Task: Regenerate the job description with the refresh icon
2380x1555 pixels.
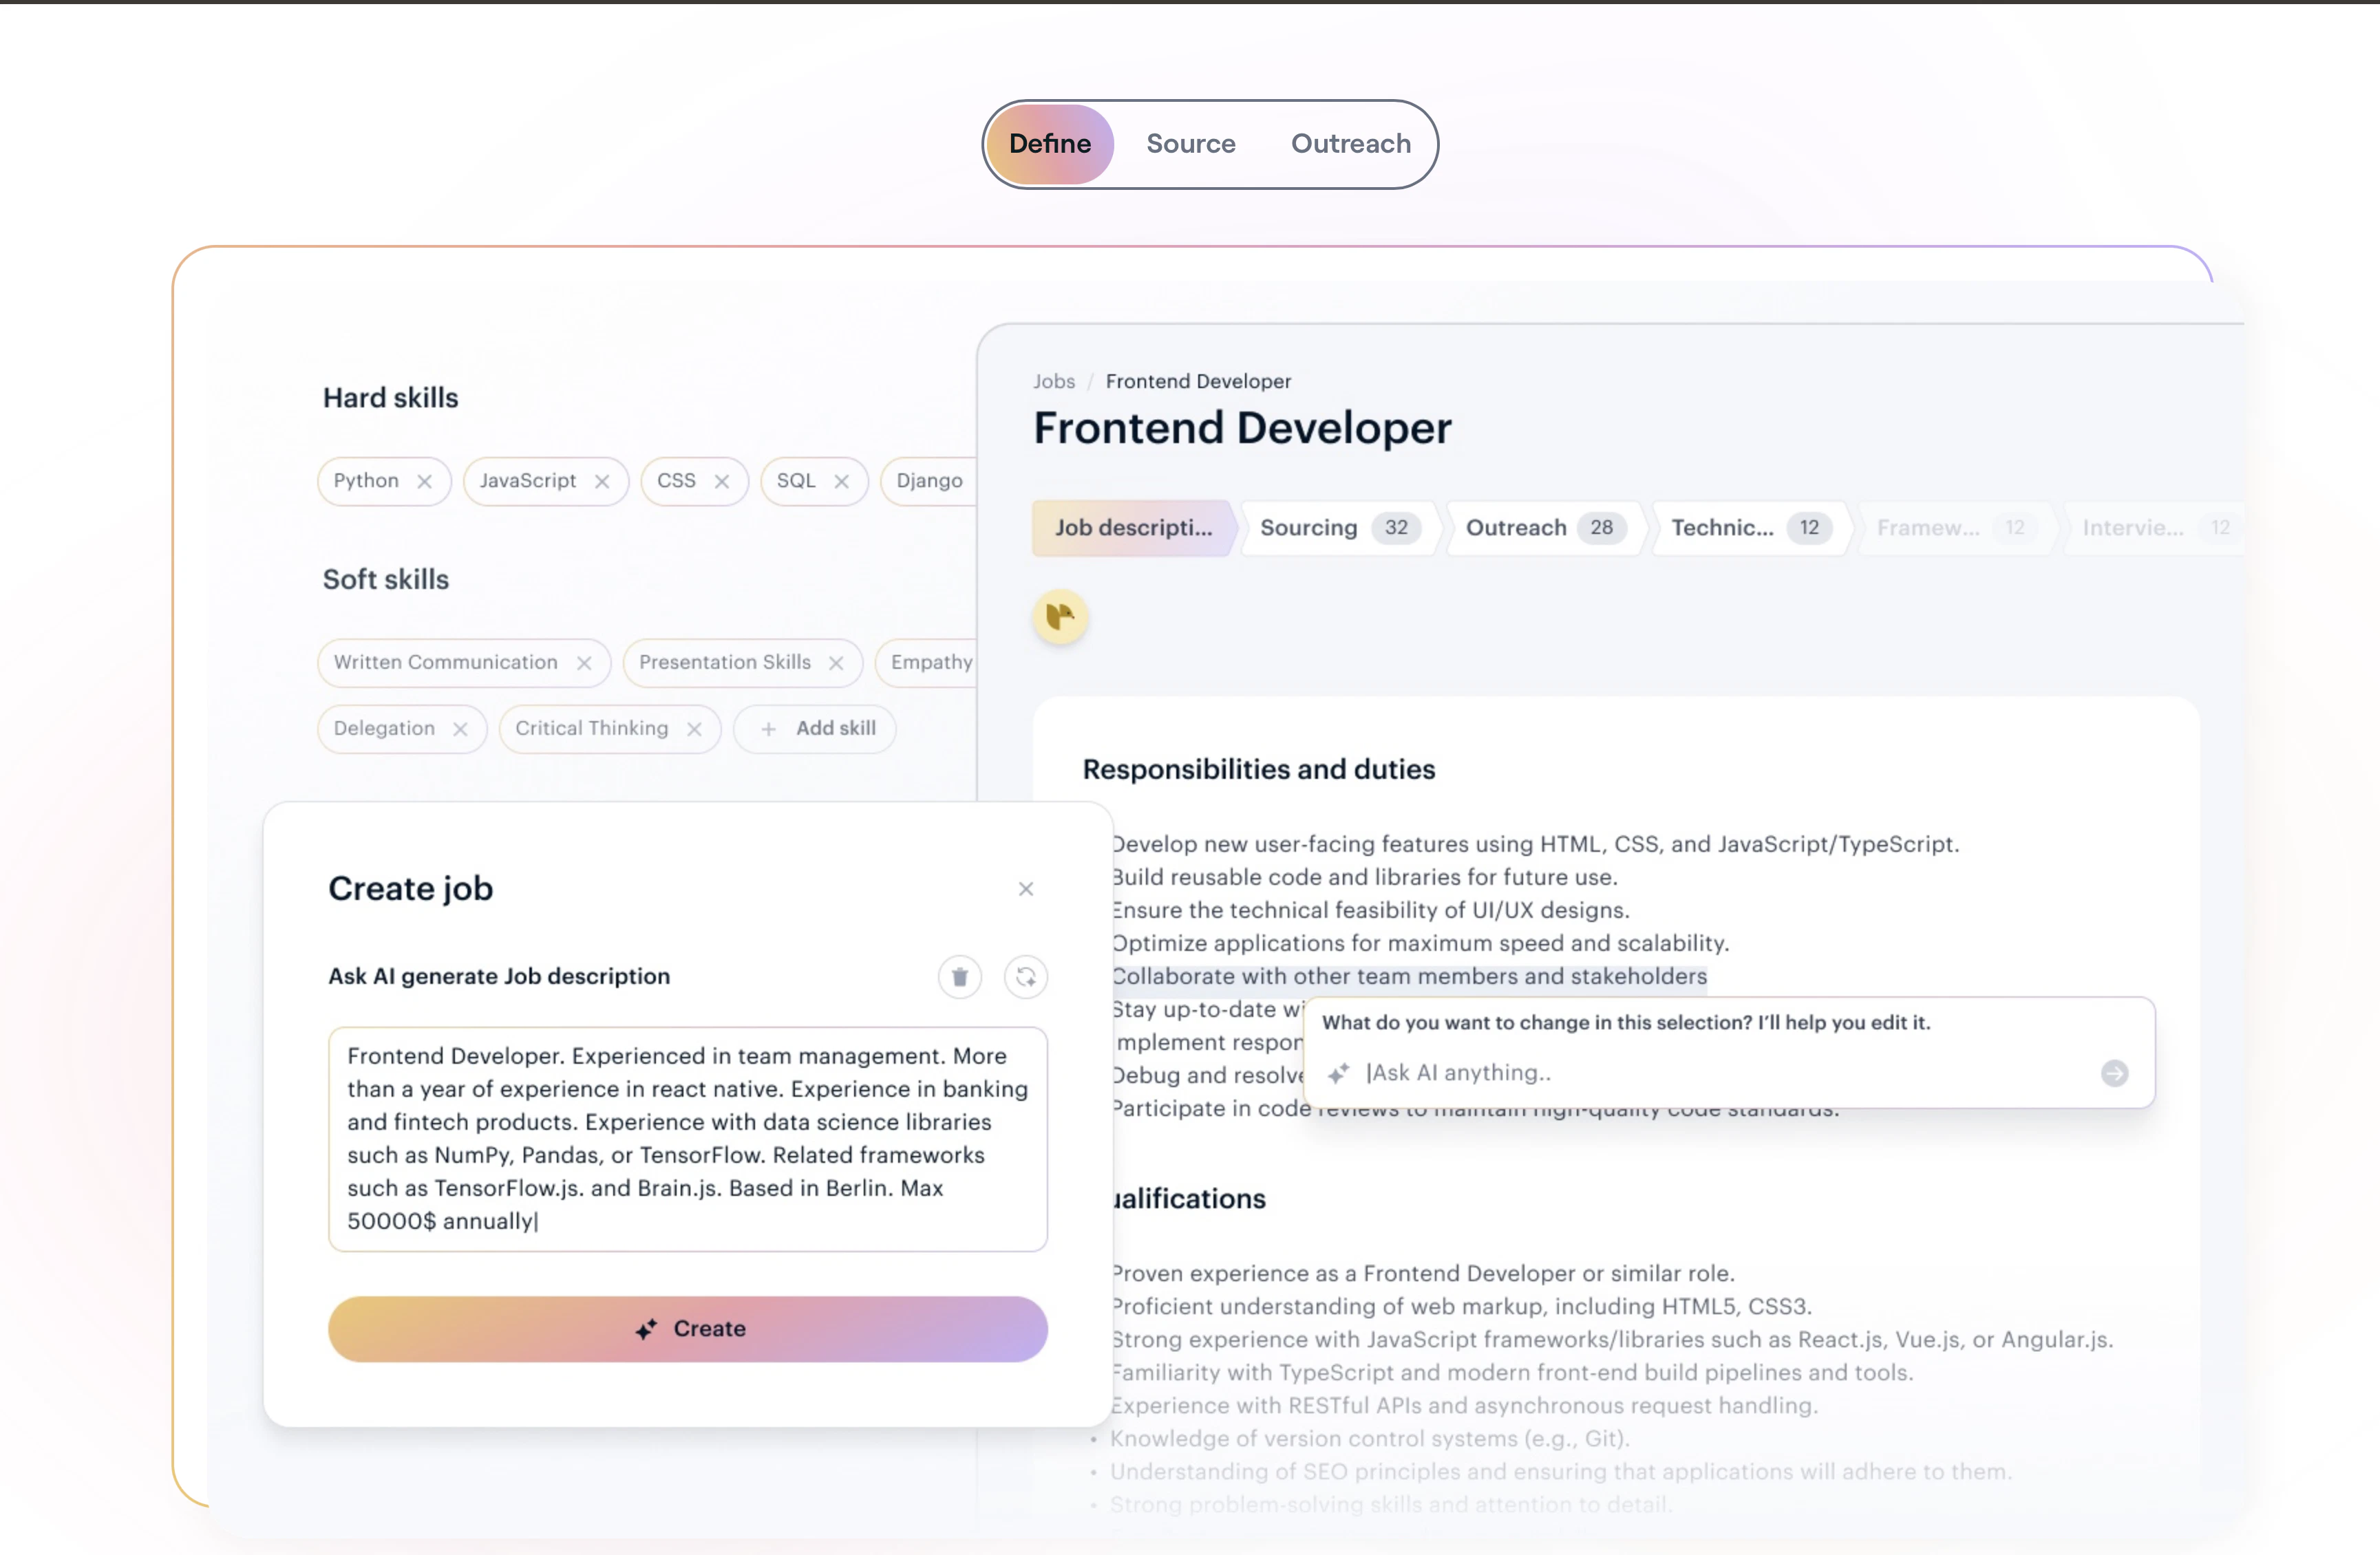Action: (x=1026, y=977)
